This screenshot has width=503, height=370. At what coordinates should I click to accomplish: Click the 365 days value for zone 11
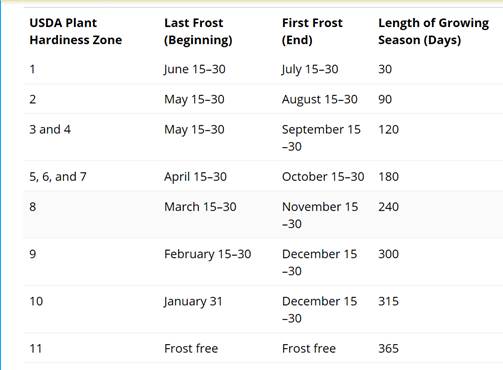(x=388, y=349)
